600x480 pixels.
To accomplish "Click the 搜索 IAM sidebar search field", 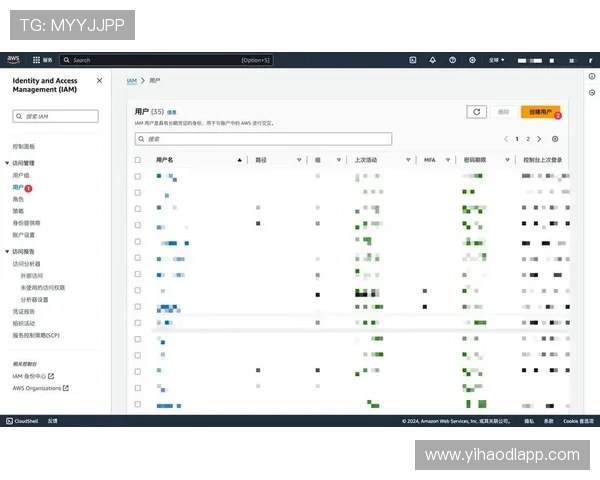I will click(x=59, y=117).
